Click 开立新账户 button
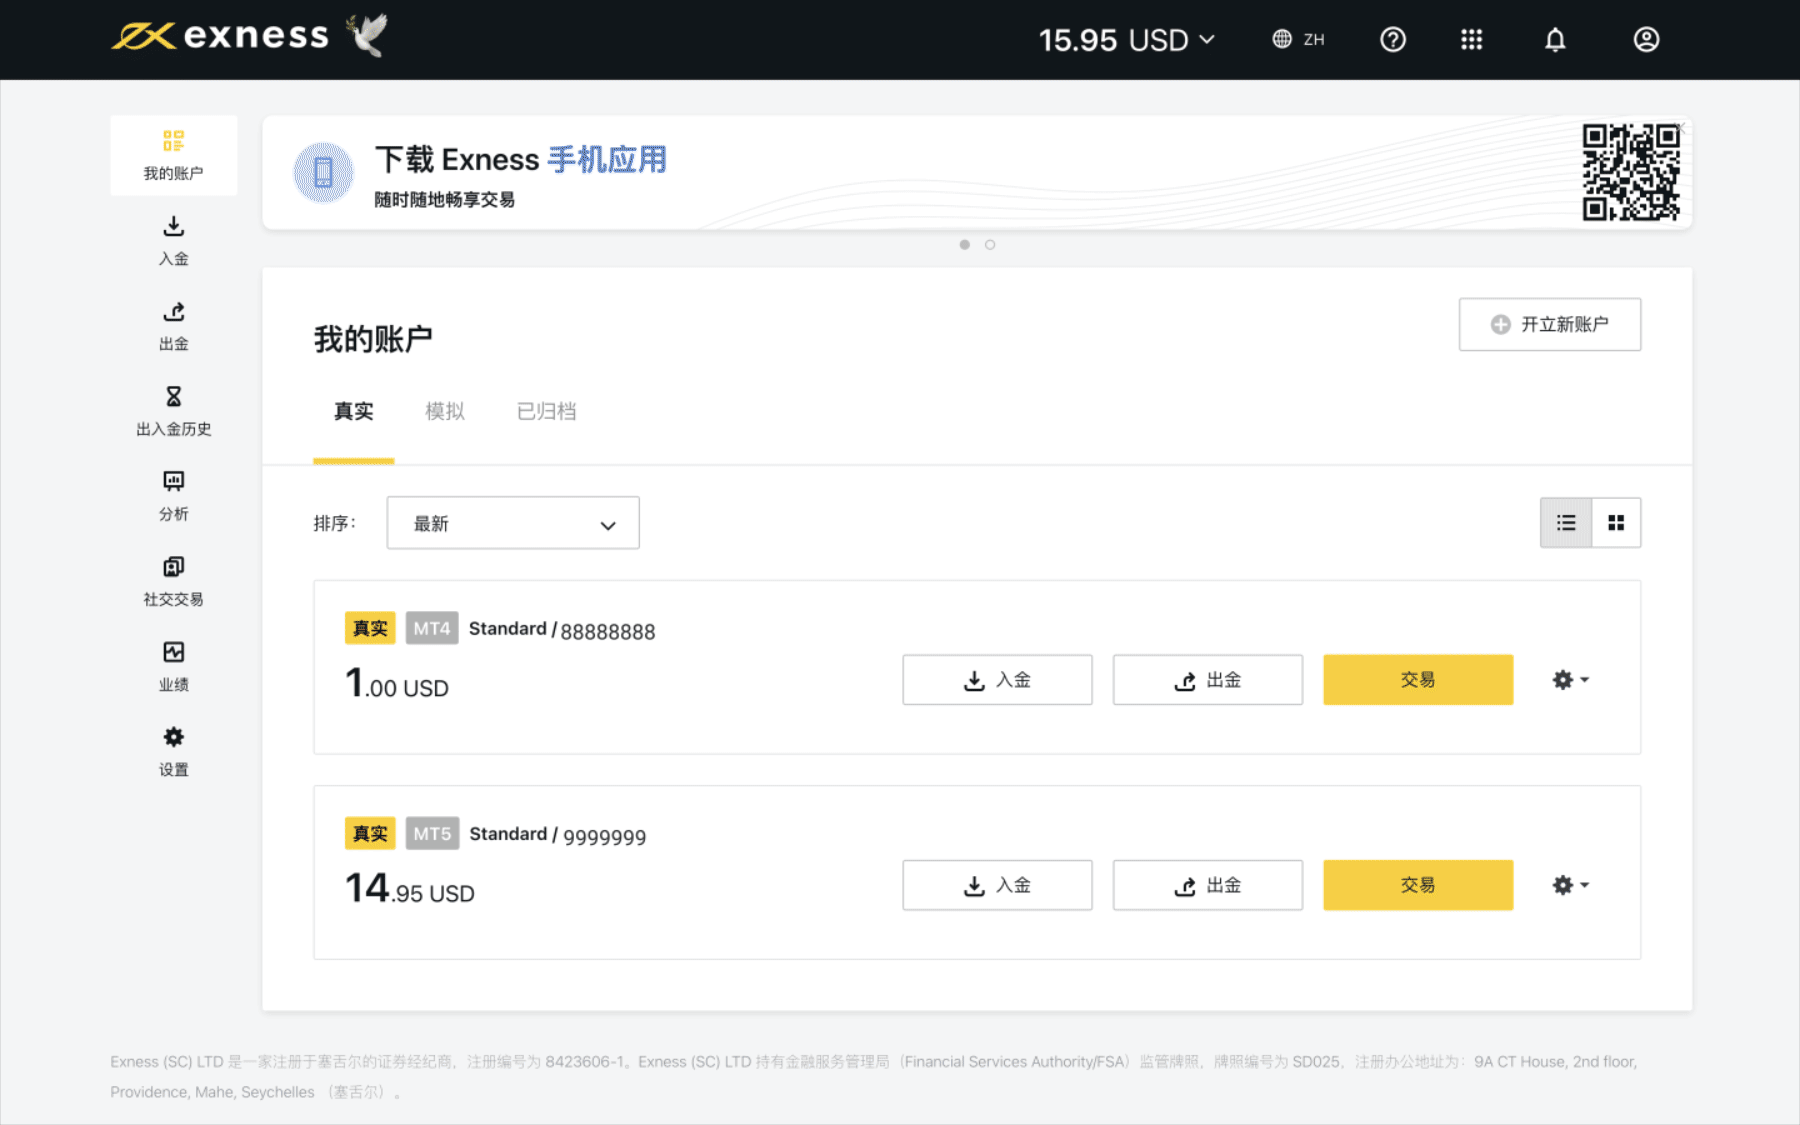Screen dimensions: 1800x1125 click(x=1549, y=325)
